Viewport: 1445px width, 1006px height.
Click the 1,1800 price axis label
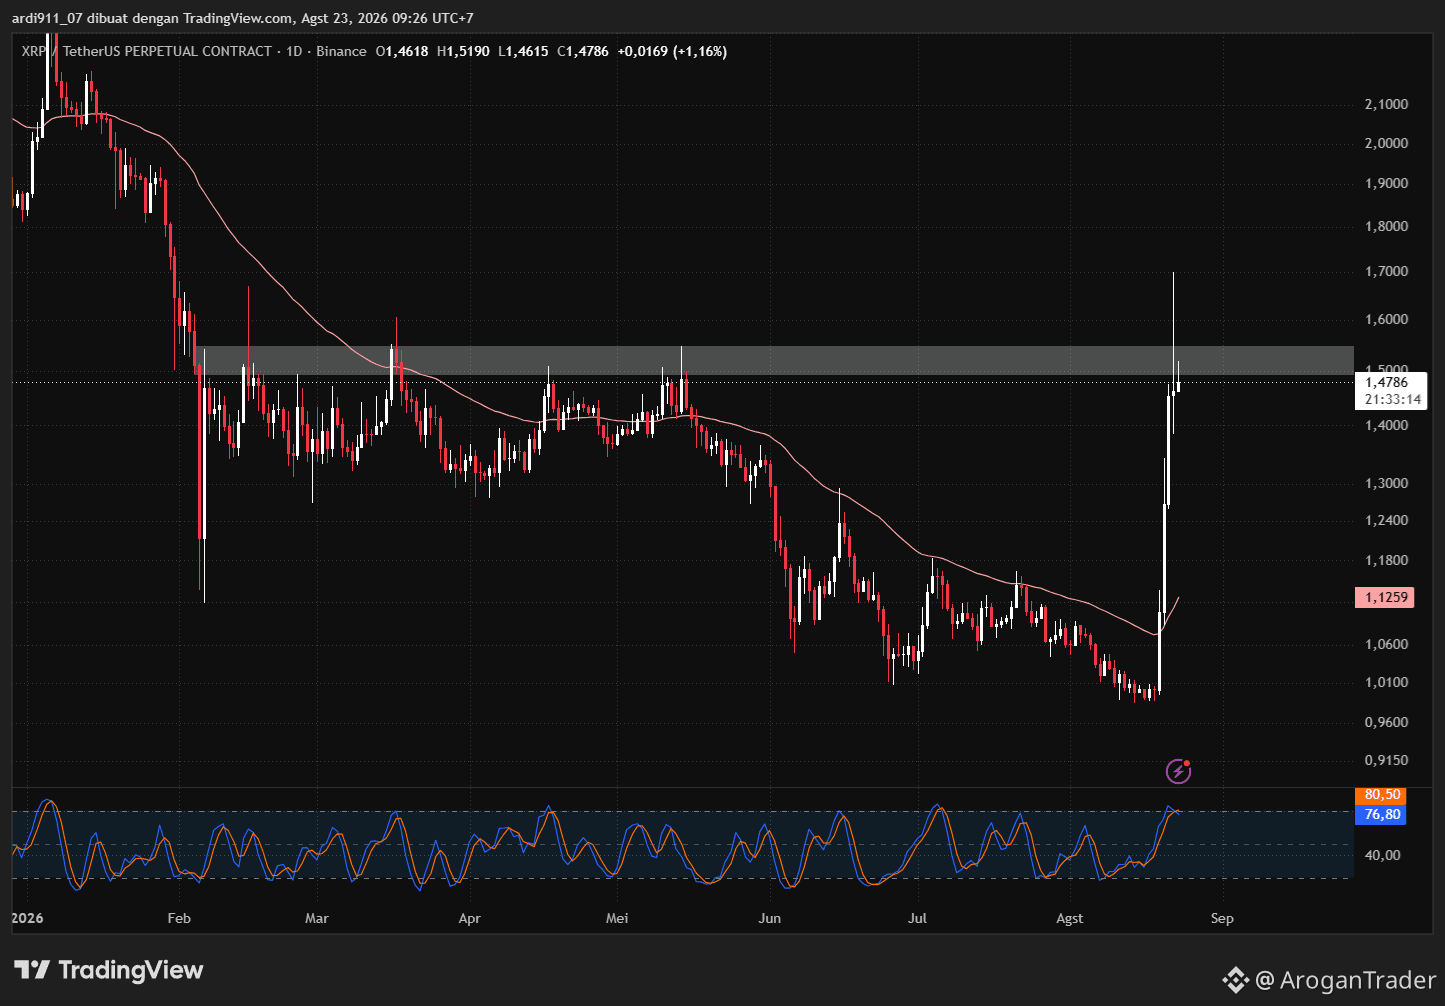pos(1386,560)
